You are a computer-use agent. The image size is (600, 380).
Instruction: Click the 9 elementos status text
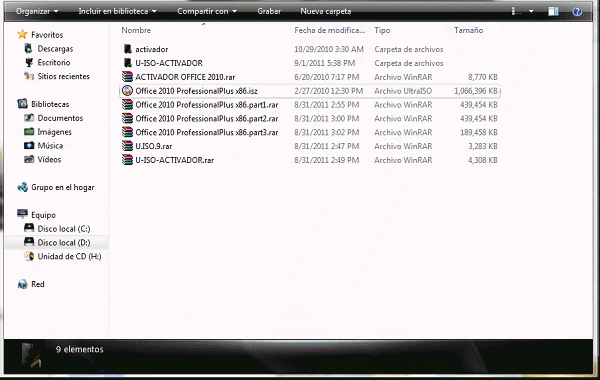point(80,349)
